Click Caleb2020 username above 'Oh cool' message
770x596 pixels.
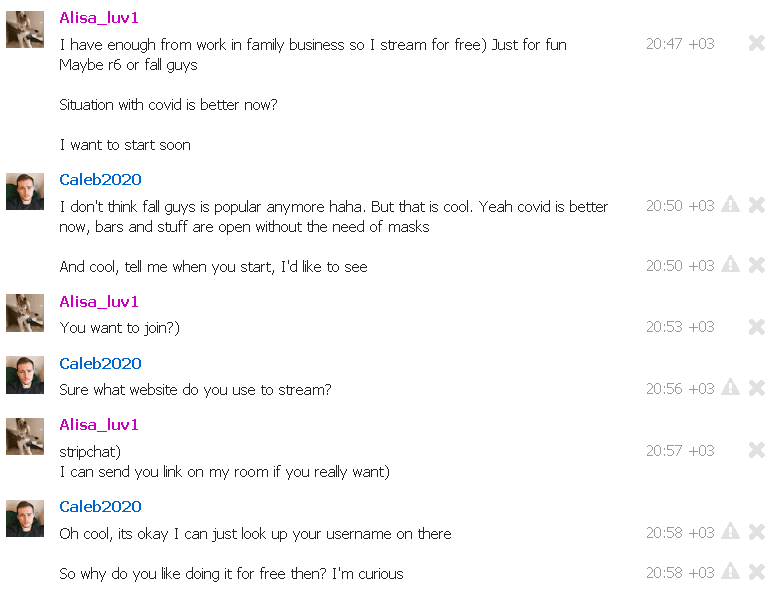100,507
